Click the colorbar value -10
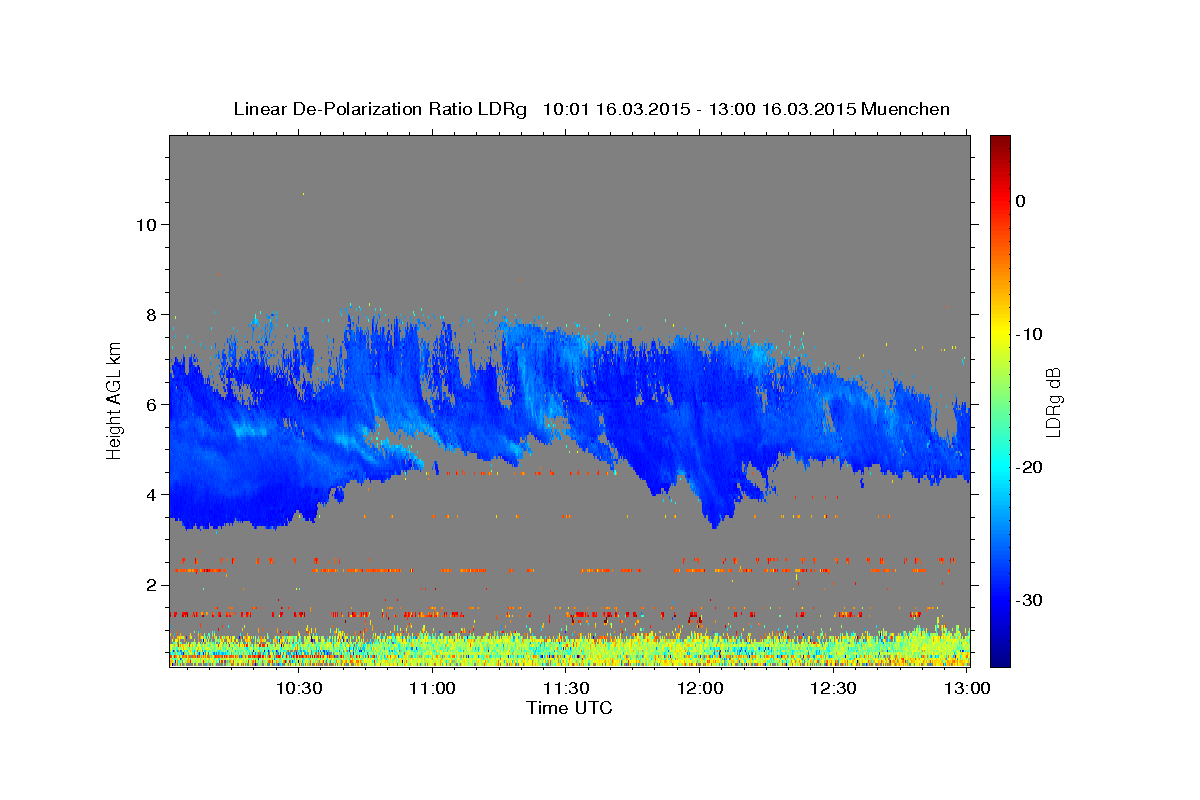 (1030, 334)
